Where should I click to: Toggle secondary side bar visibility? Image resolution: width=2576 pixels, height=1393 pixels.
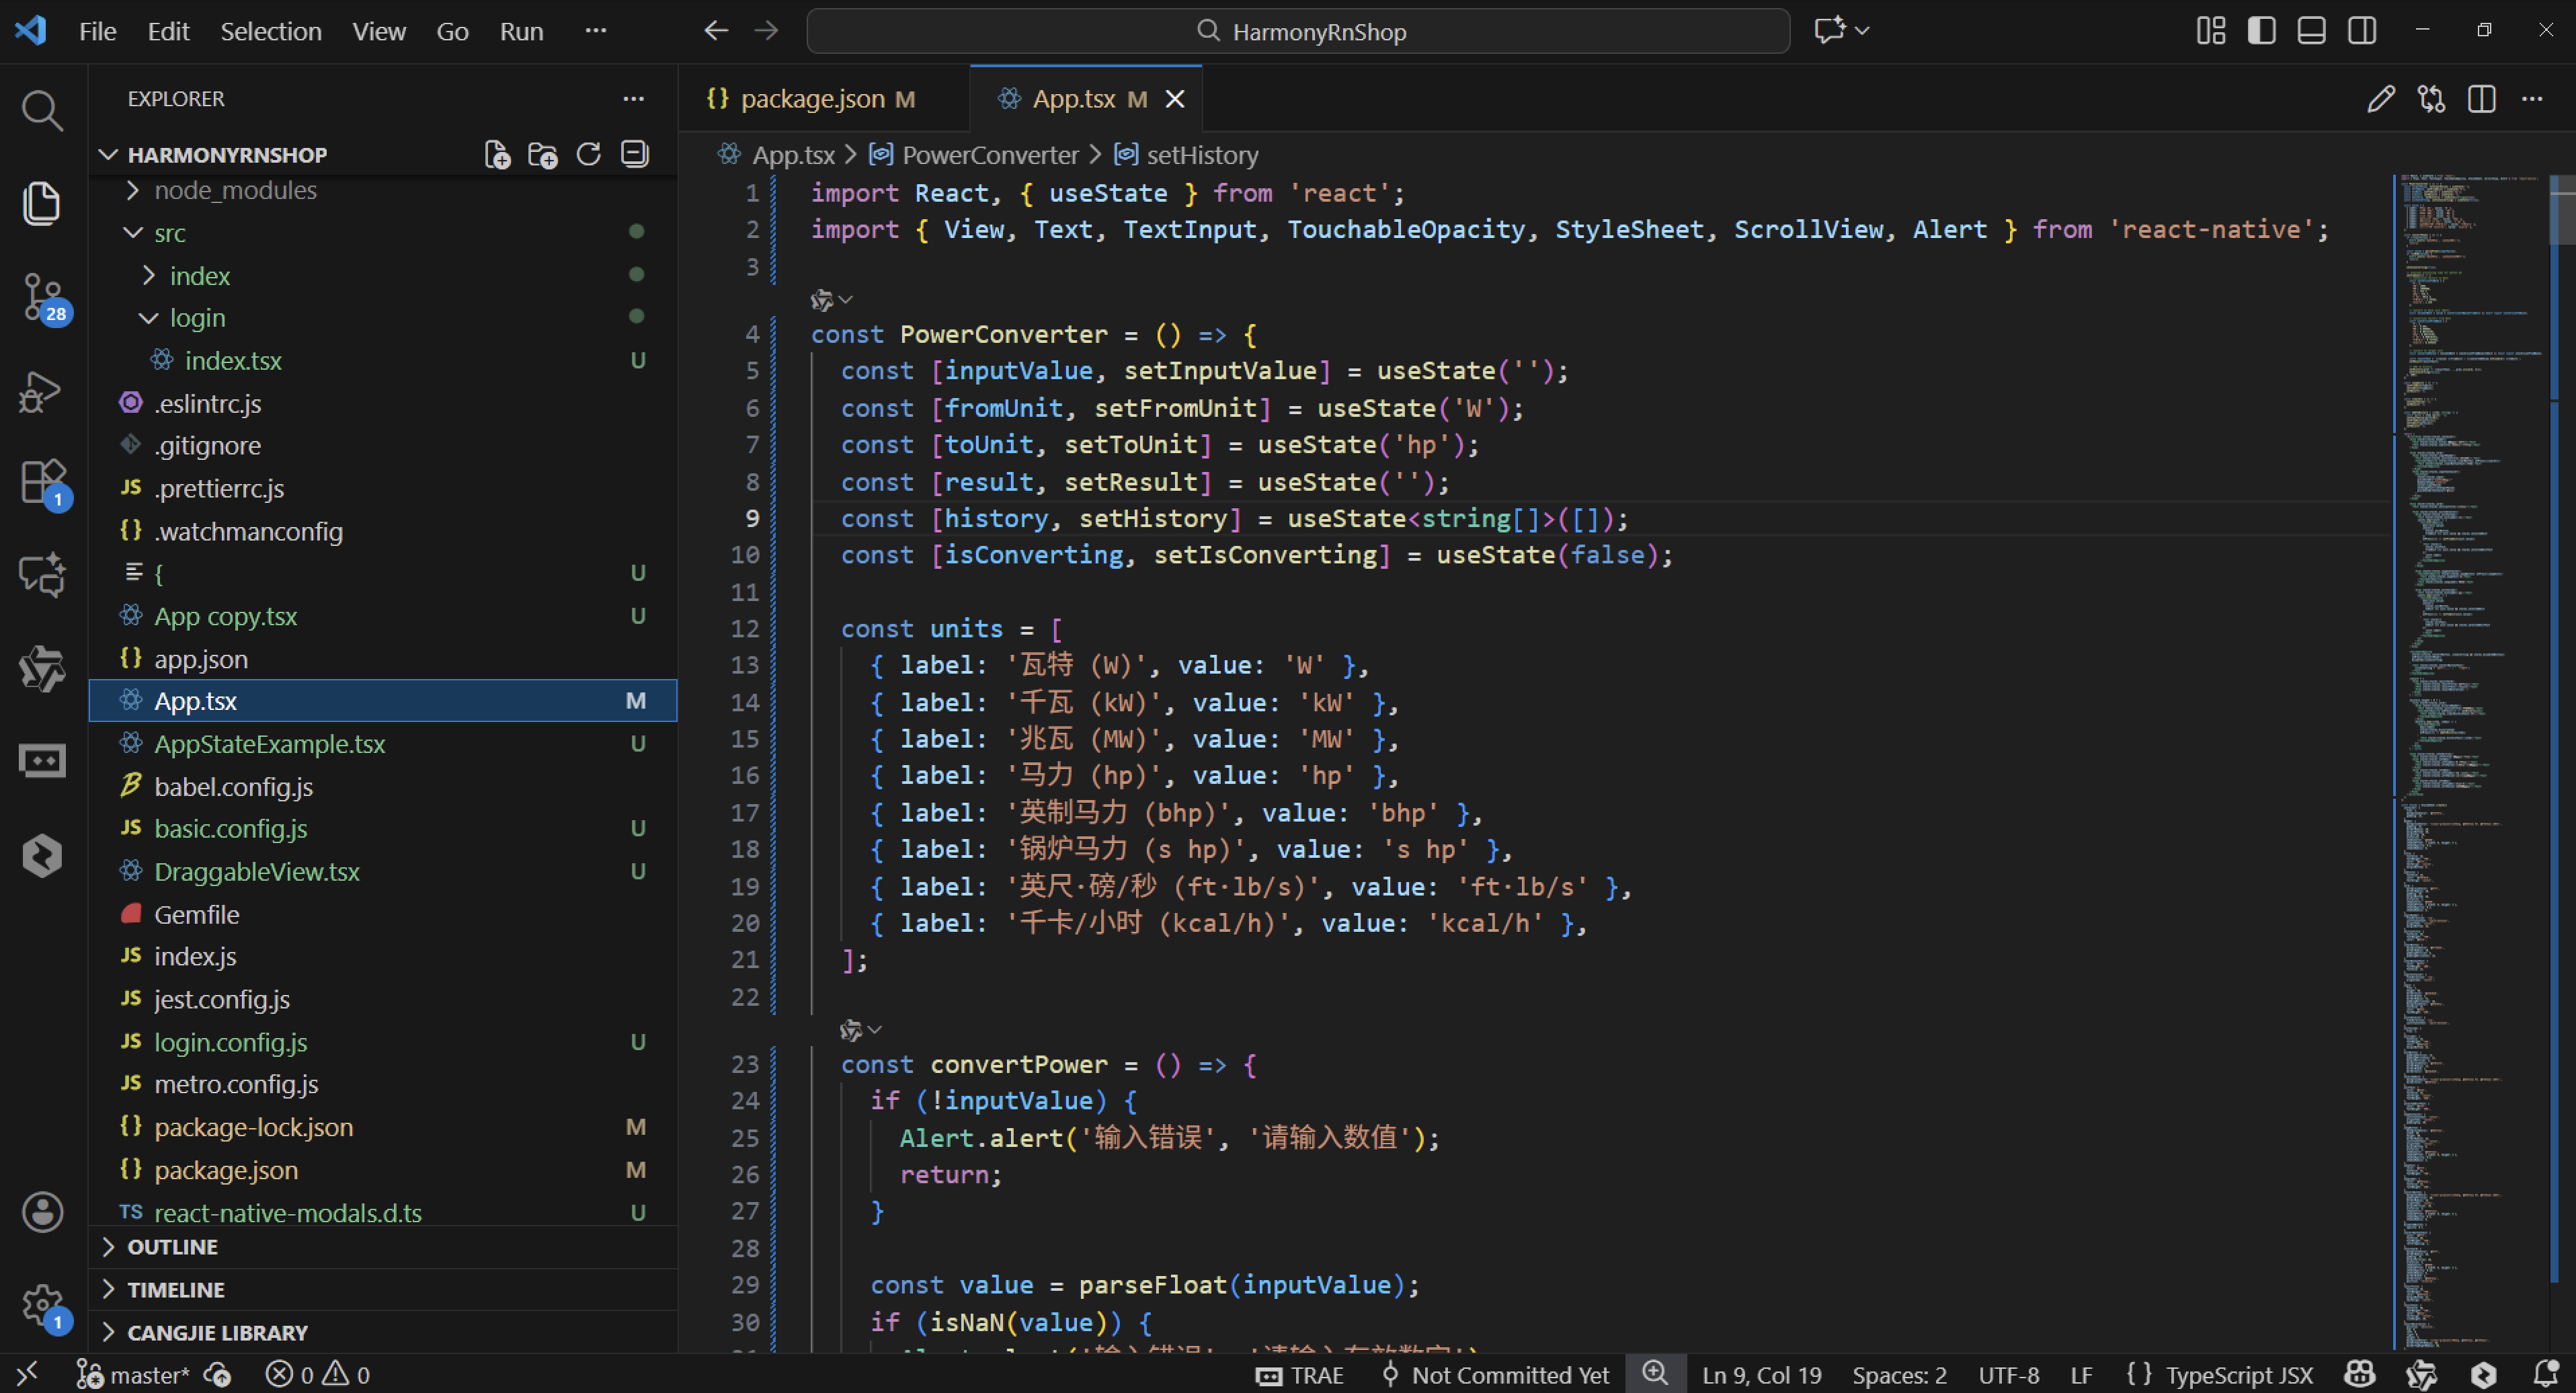coord(2362,31)
